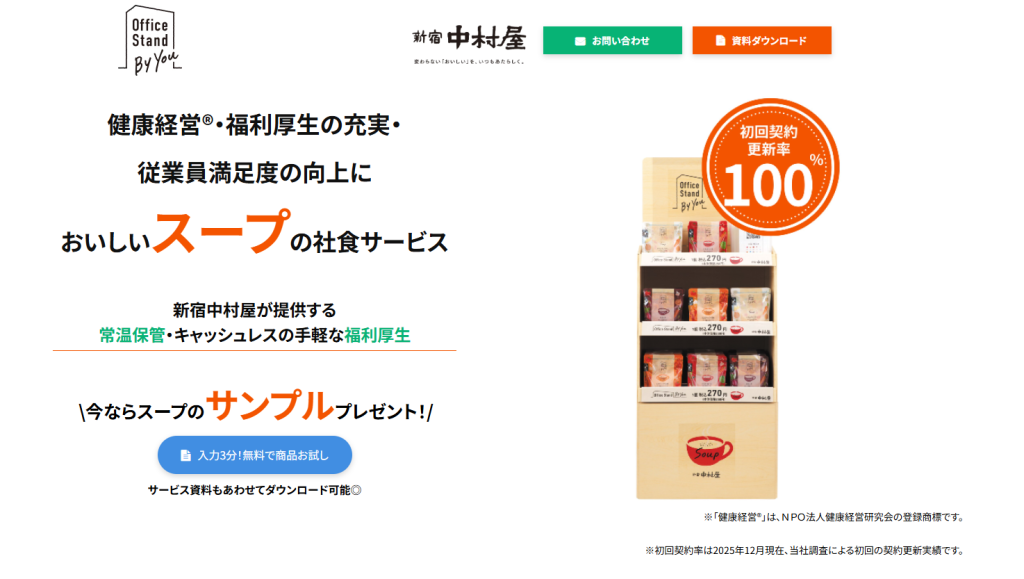Click the サービス資料もあわせてダウンロード可能 note

(x=255, y=490)
